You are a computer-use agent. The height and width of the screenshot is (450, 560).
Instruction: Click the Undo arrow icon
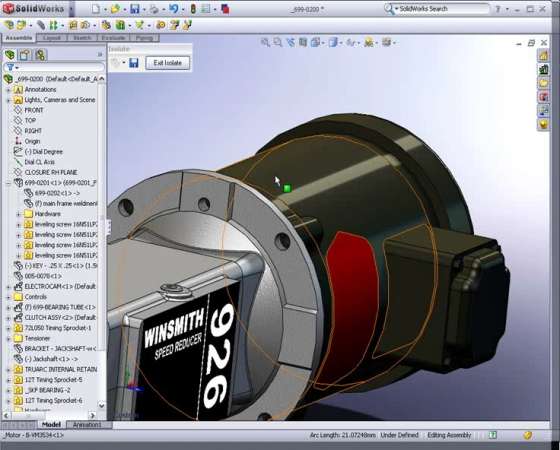(174, 8)
